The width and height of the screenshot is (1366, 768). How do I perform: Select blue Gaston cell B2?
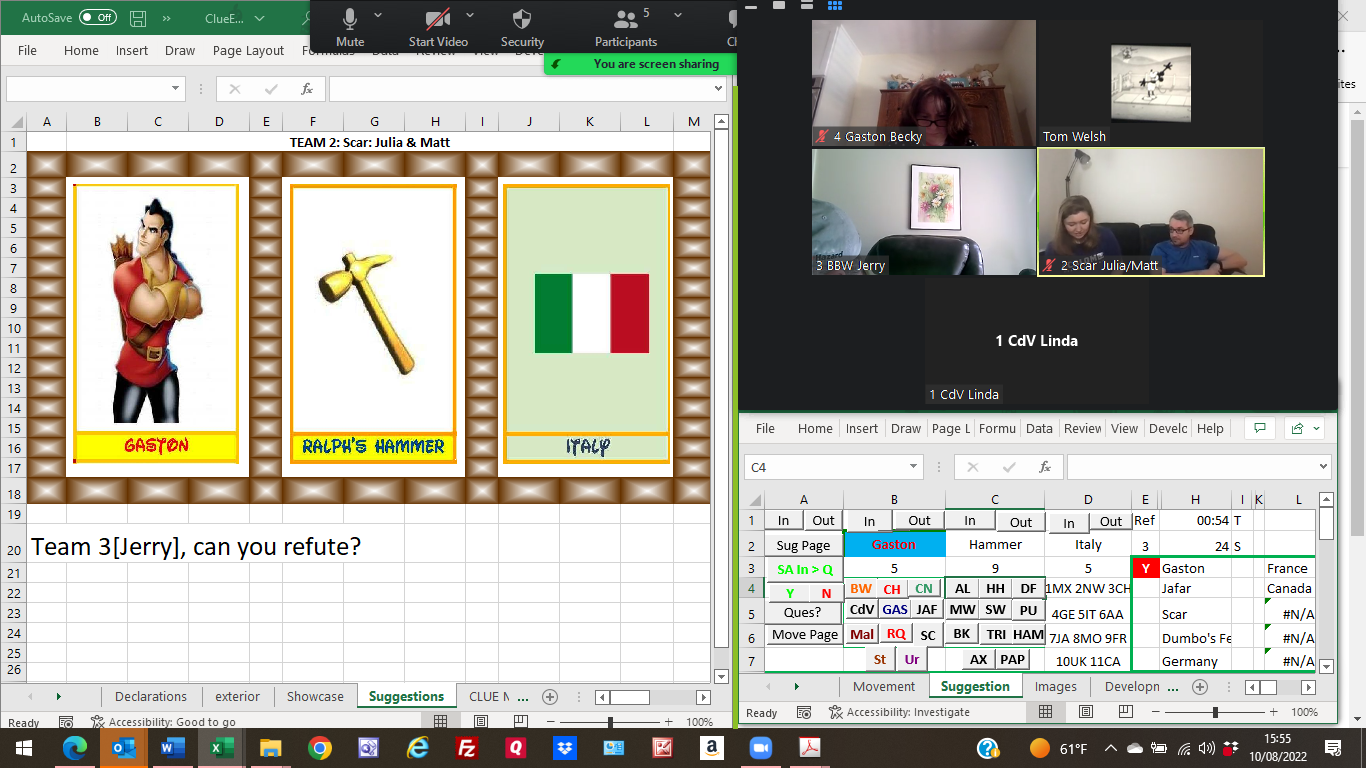(x=894, y=545)
